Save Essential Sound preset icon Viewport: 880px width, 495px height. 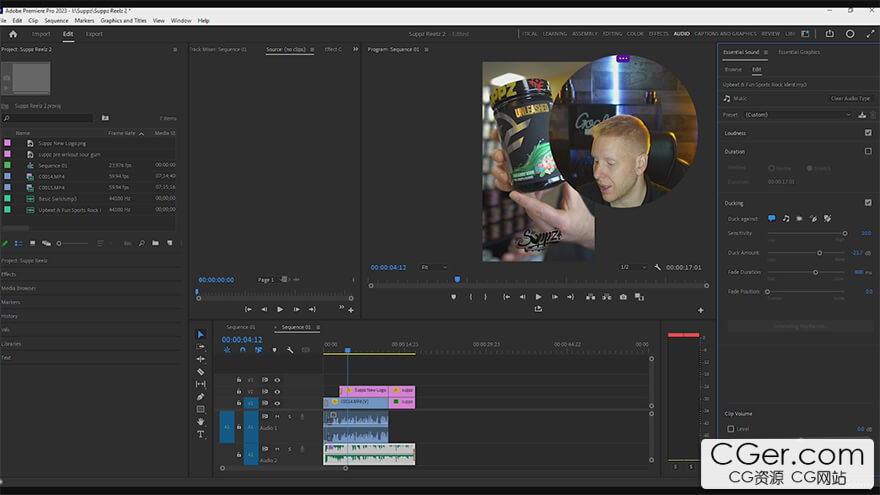click(862, 115)
